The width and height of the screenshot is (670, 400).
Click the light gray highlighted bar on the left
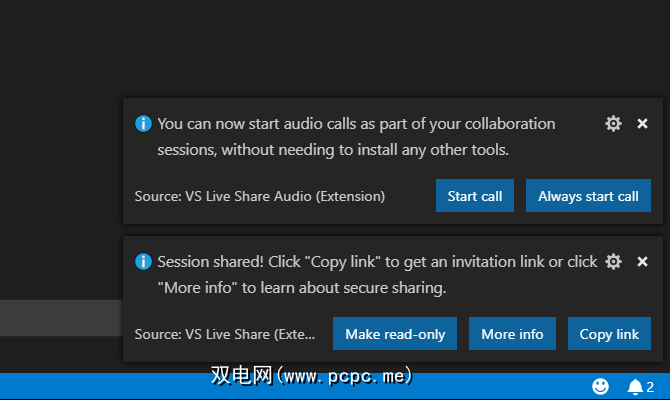tap(60, 318)
